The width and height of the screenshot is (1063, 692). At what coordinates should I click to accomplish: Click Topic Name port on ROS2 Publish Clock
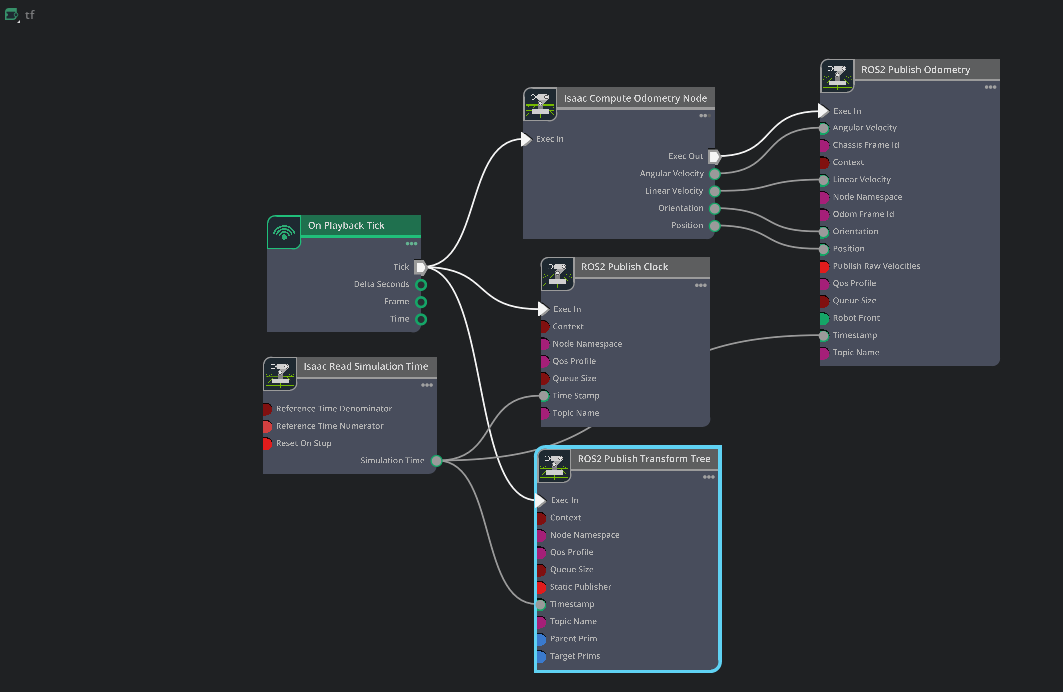click(x=544, y=413)
